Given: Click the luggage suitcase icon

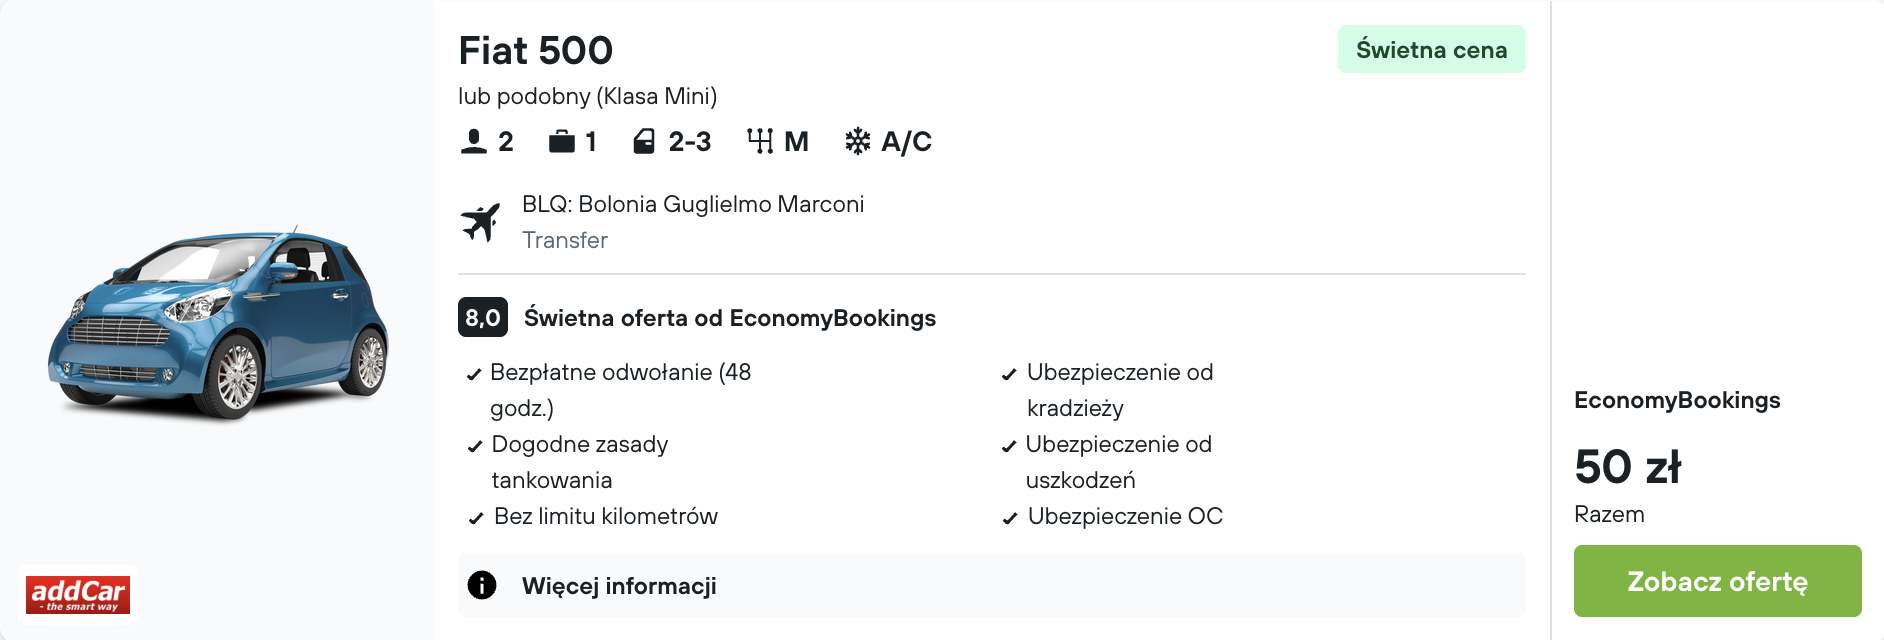Looking at the screenshot, I should tap(562, 141).
